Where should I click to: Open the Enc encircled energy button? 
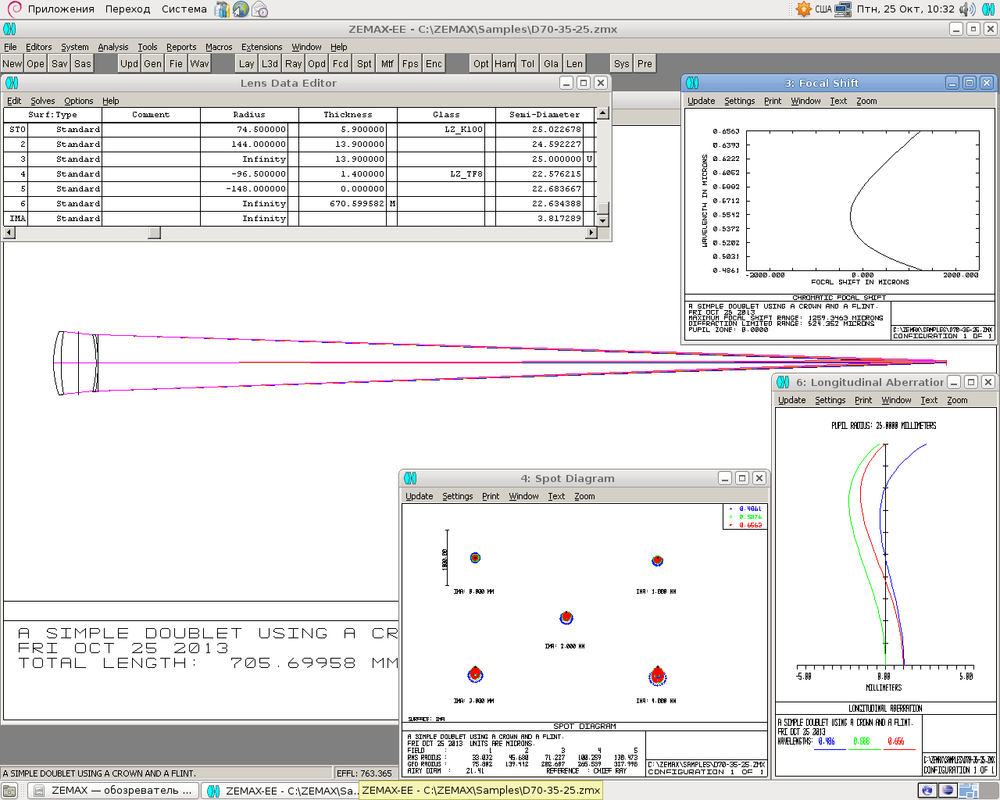tap(434, 63)
